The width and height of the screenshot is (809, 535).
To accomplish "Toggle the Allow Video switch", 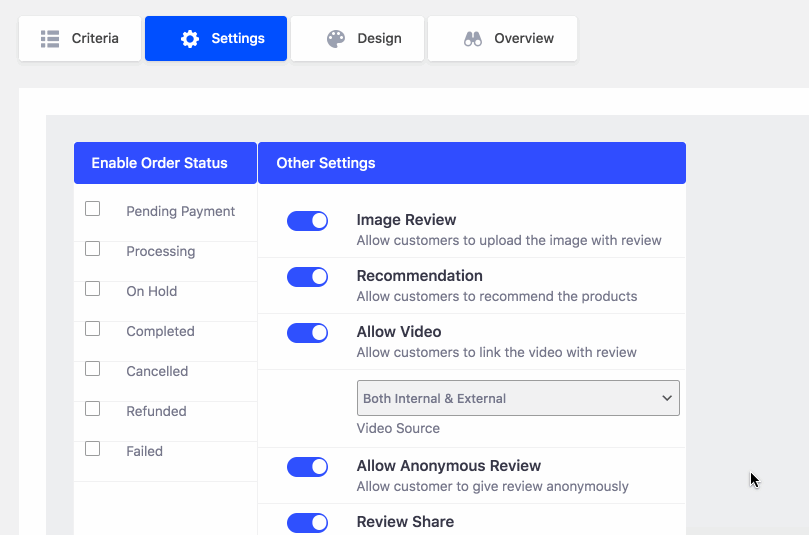I will tap(308, 333).
